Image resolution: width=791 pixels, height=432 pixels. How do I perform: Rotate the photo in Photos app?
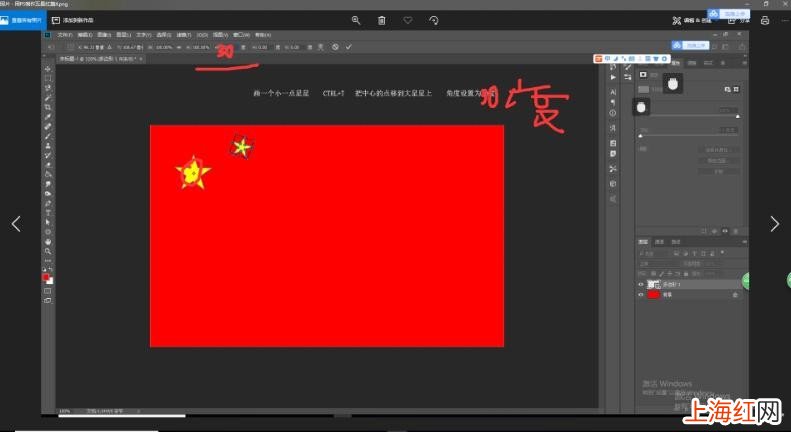pos(434,20)
